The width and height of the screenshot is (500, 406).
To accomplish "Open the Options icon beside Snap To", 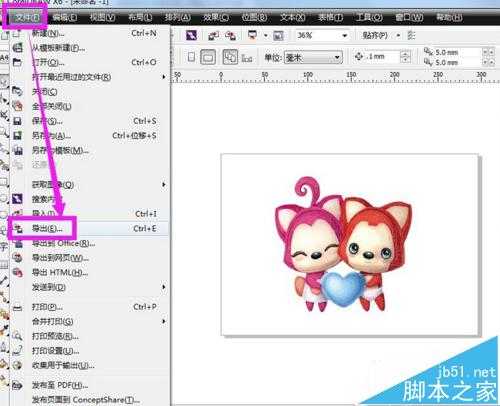I will pyautogui.click(x=412, y=35).
